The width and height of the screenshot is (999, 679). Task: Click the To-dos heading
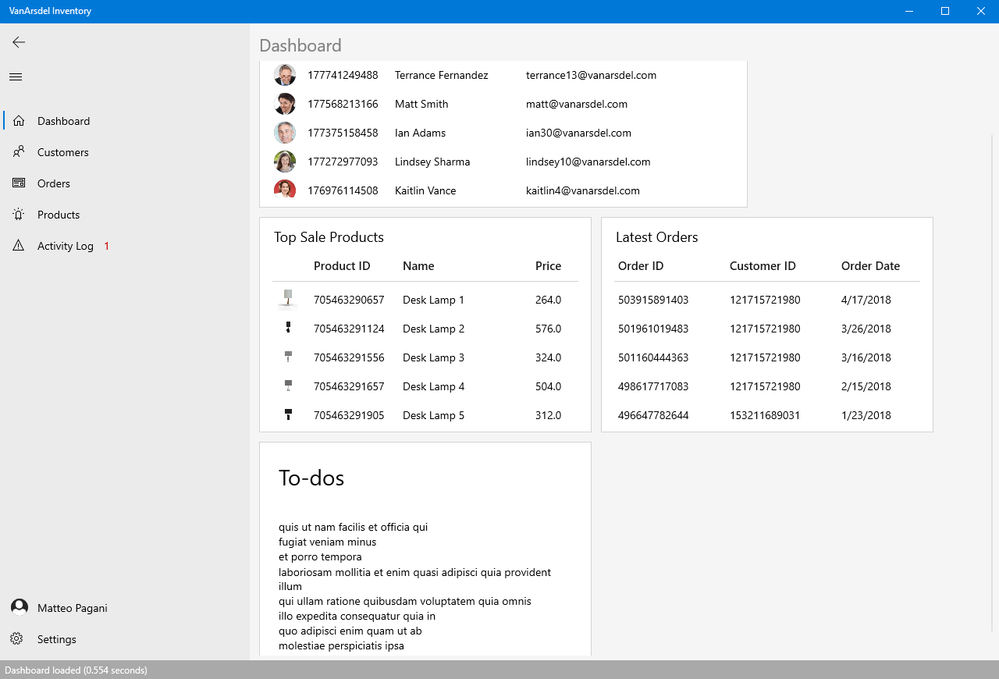(311, 478)
